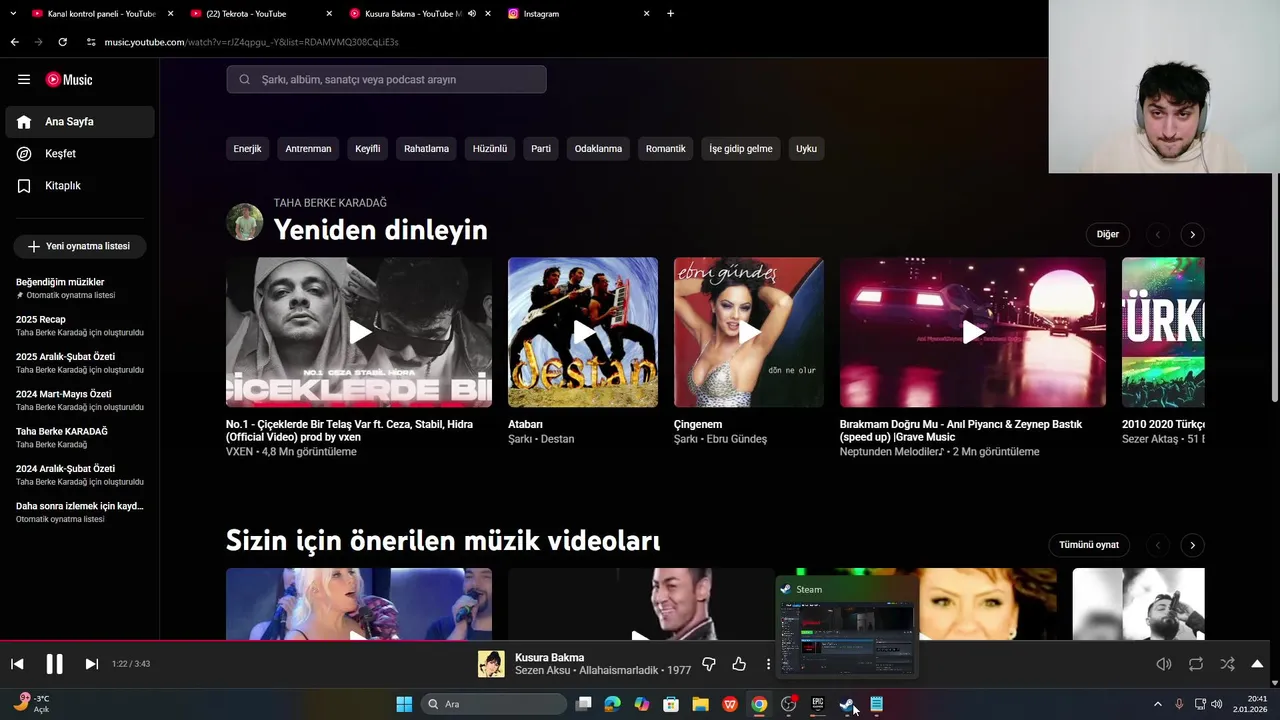Screen dimensions: 1280x720
Task: Open a new browser tab
Action: pos(670,14)
